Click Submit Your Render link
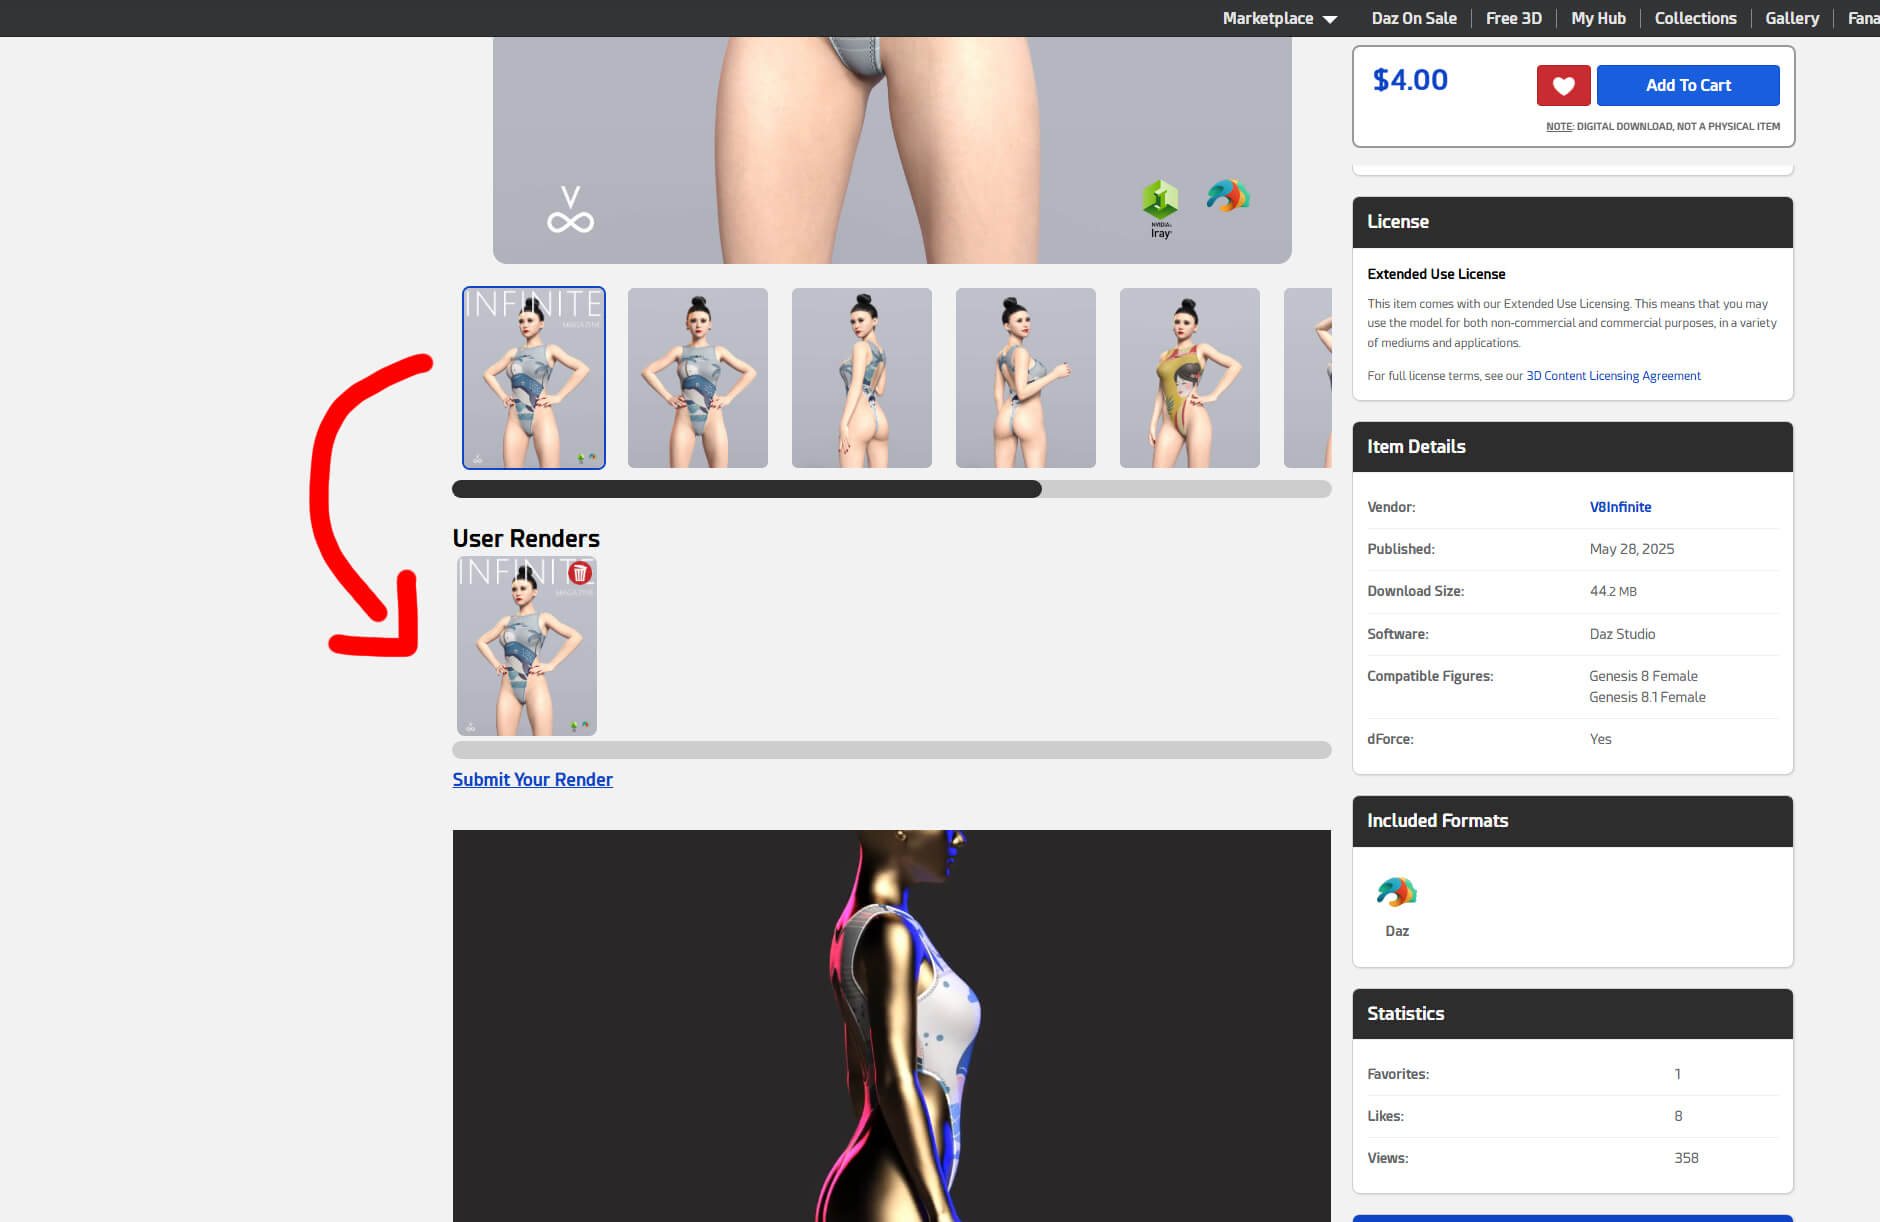This screenshot has width=1880, height=1222. (x=532, y=779)
